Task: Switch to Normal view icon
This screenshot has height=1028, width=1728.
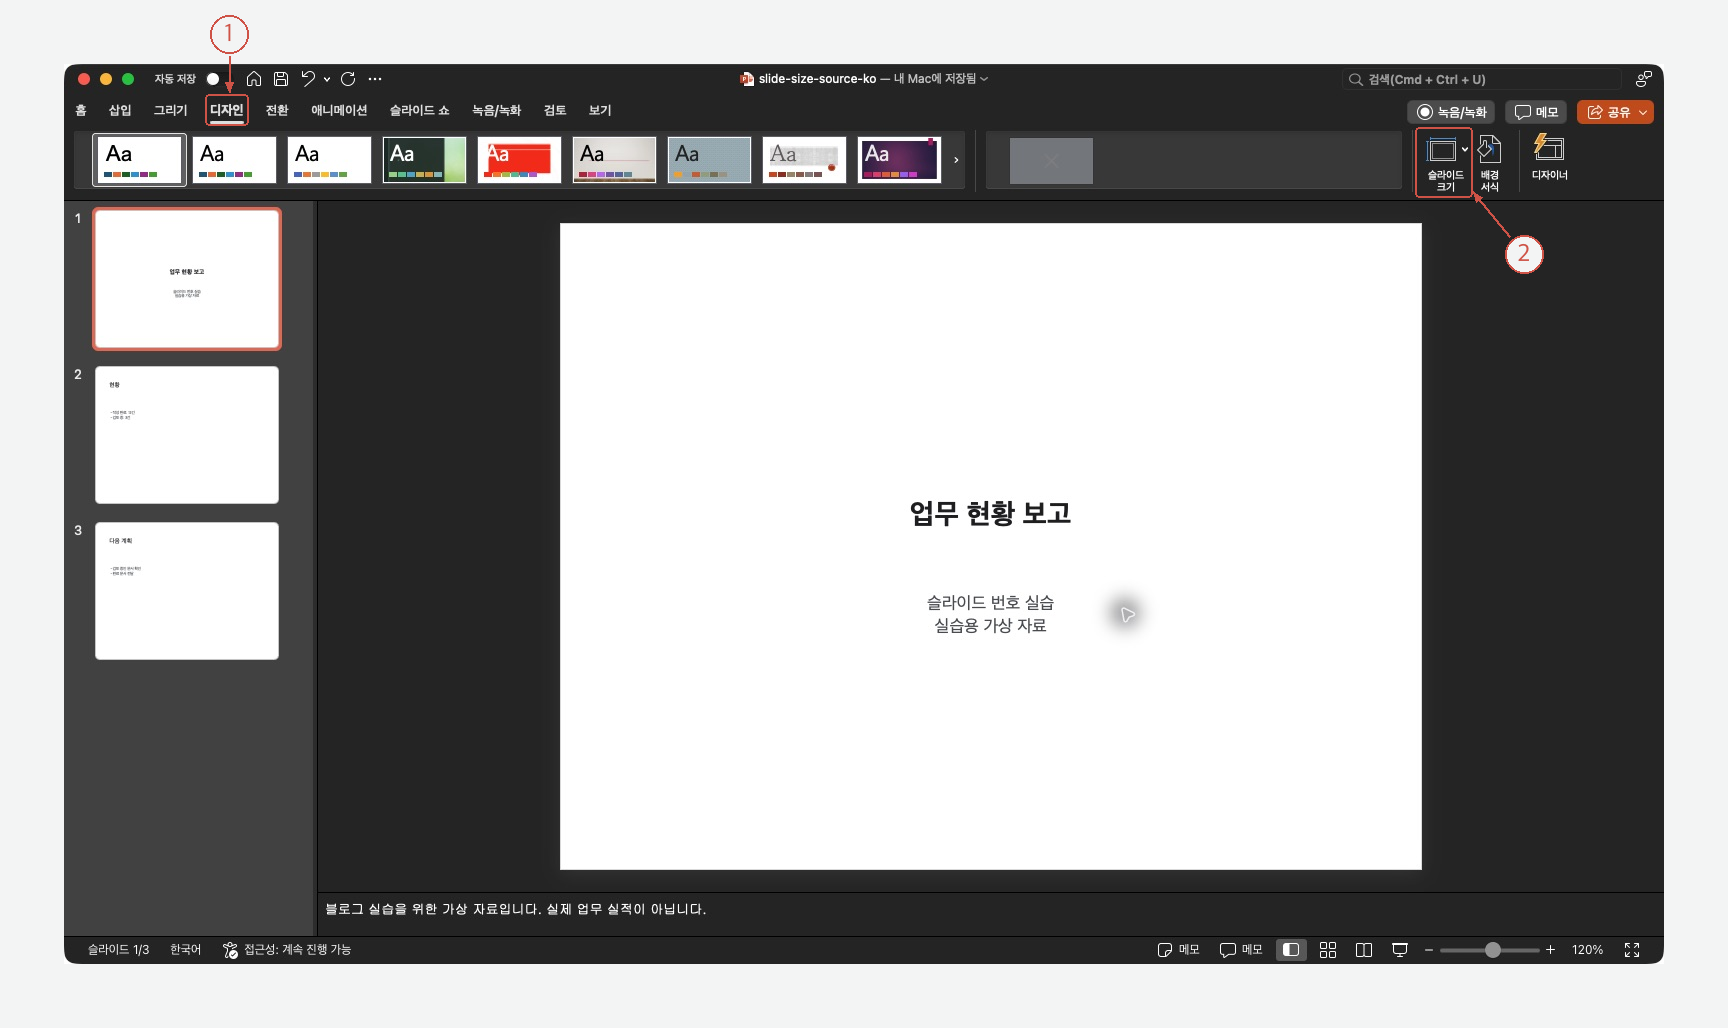Action: click(x=1291, y=950)
